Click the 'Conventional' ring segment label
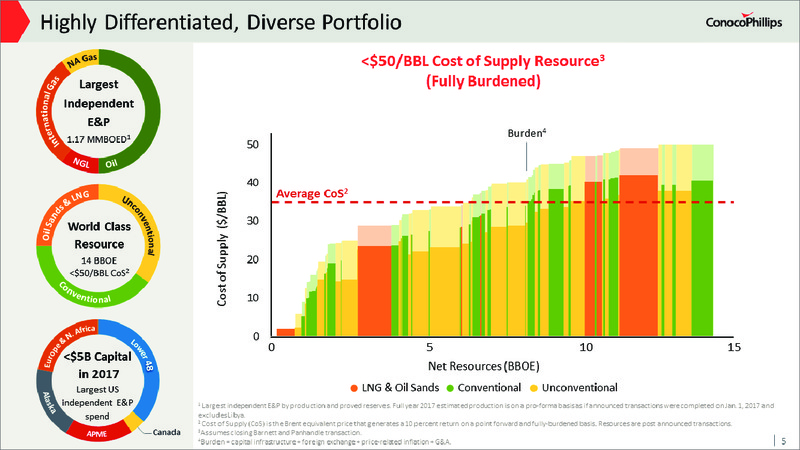The image size is (800, 450). coord(85,293)
